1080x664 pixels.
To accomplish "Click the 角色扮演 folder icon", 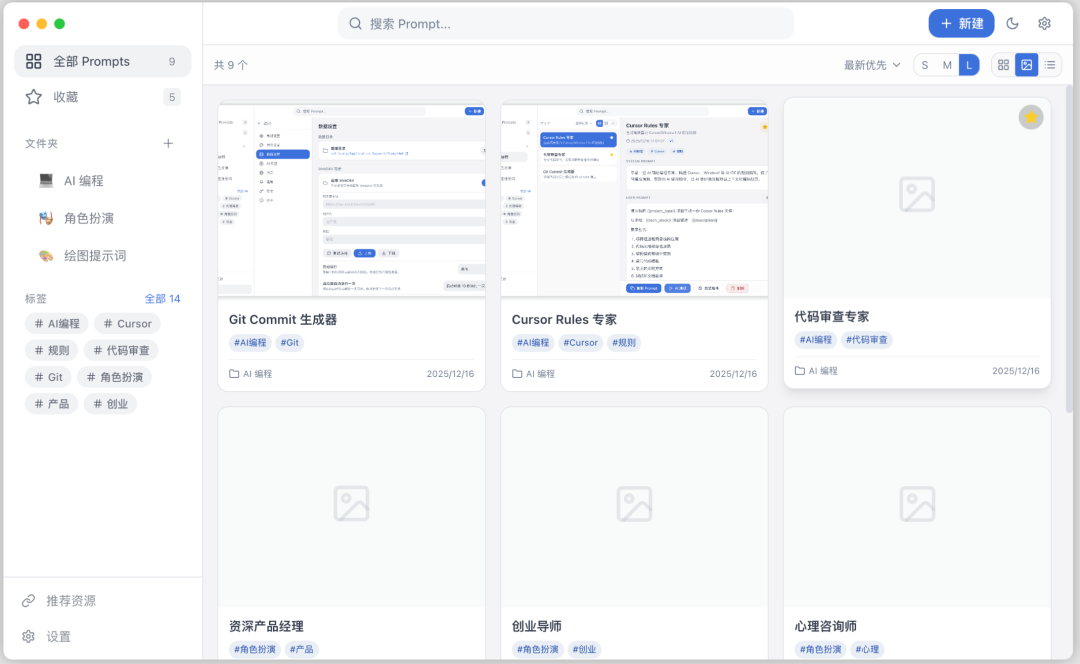I will coord(46,218).
